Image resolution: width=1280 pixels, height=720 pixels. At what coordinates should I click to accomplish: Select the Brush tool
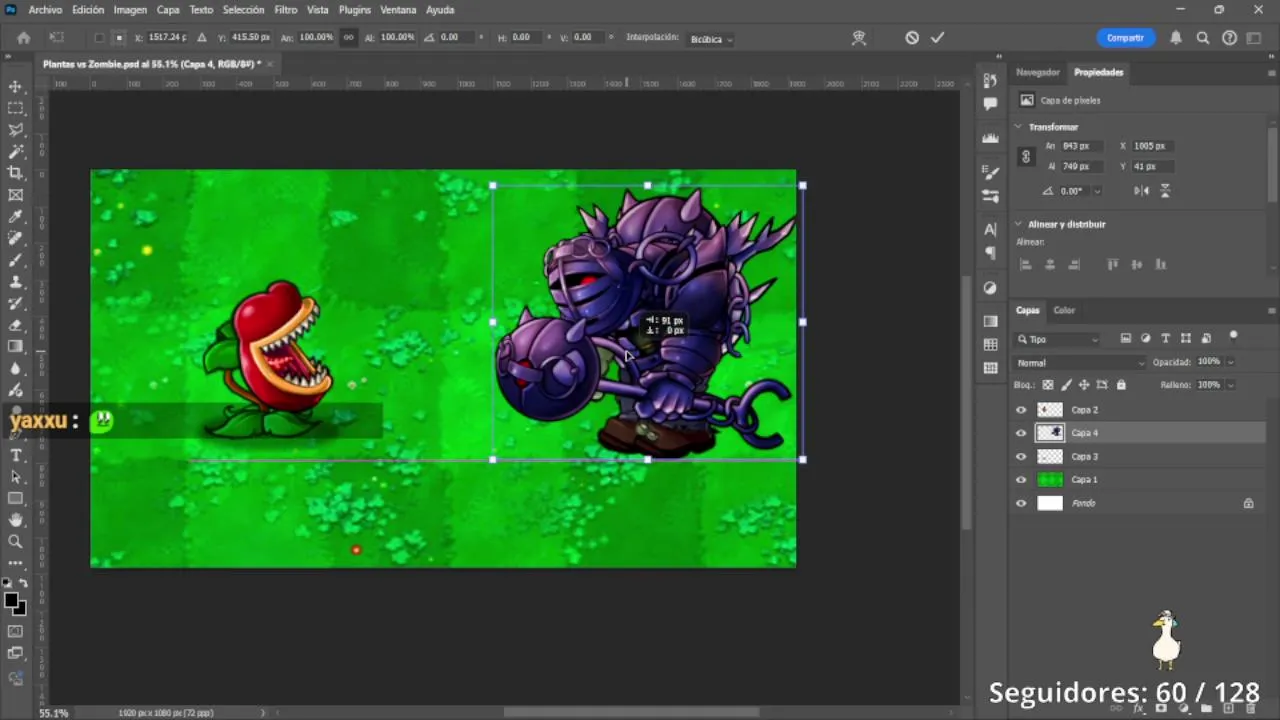pyautogui.click(x=15, y=260)
